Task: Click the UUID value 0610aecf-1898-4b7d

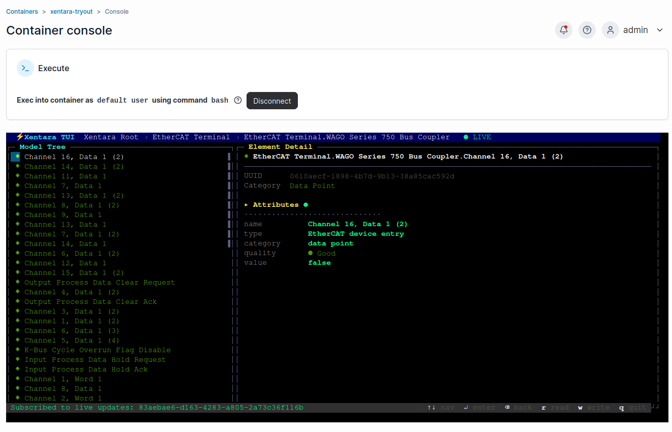Action: 372,176
